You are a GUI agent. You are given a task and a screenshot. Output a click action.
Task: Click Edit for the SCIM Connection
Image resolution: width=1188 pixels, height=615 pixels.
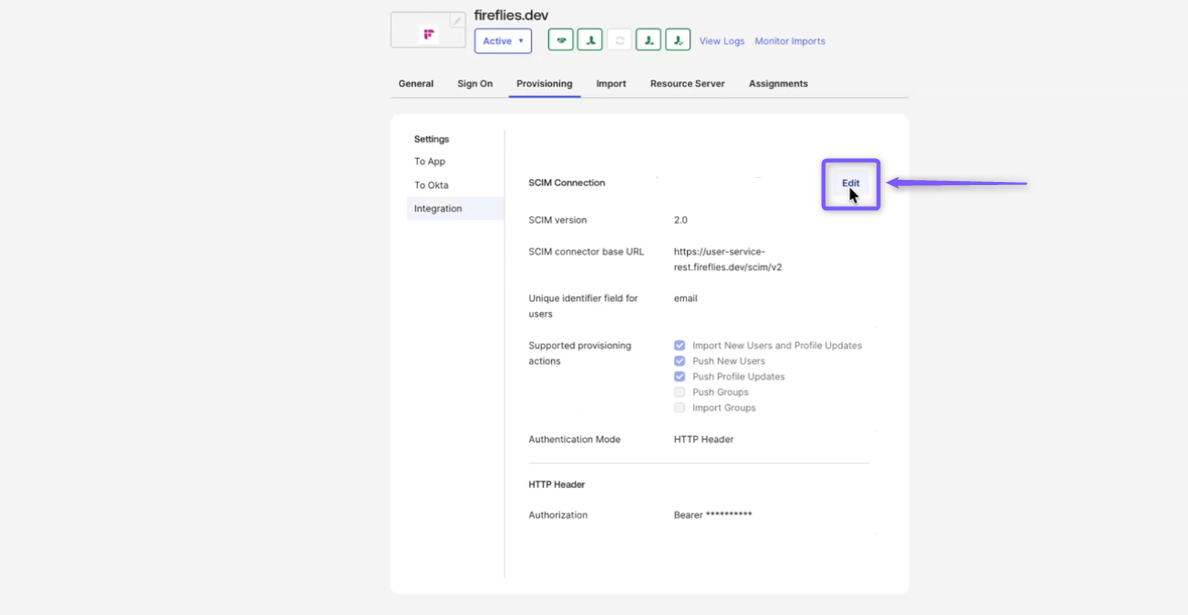click(851, 183)
